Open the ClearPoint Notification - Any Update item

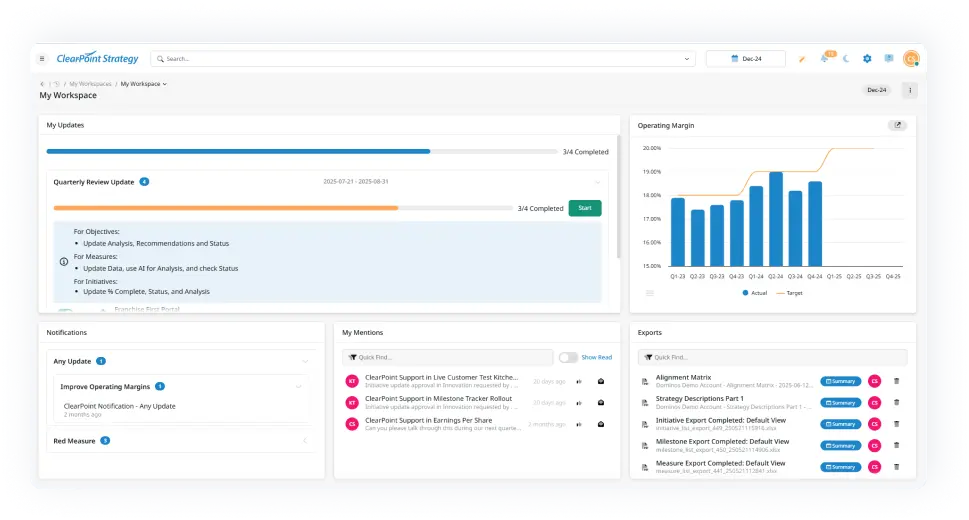(119, 406)
